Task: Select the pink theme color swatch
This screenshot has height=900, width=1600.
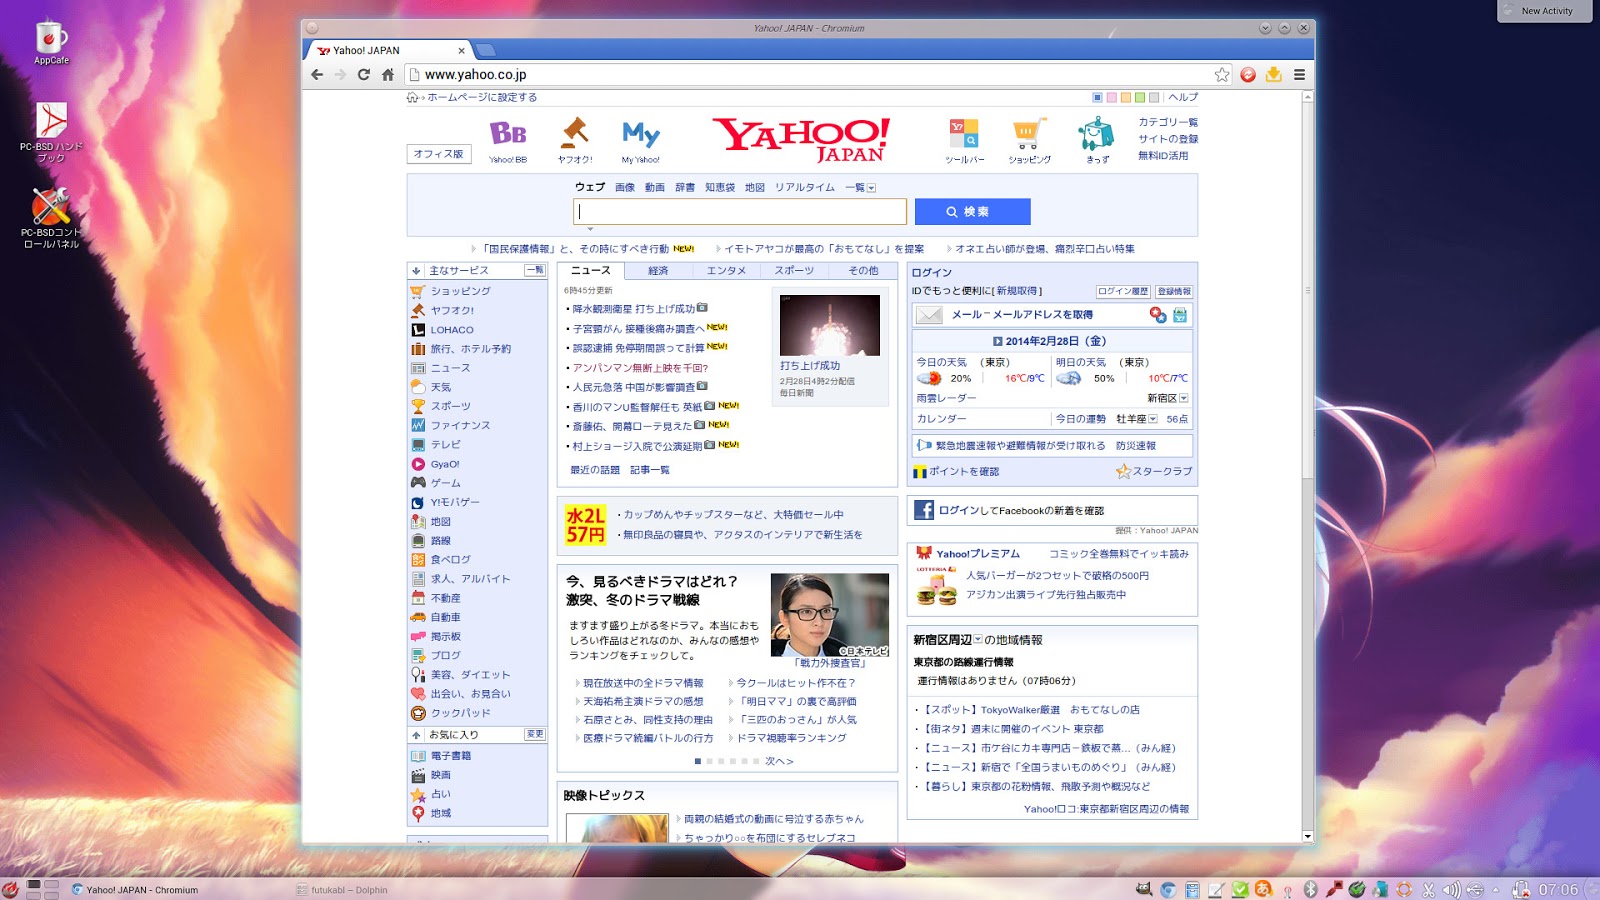Action: [x=1111, y=98]
